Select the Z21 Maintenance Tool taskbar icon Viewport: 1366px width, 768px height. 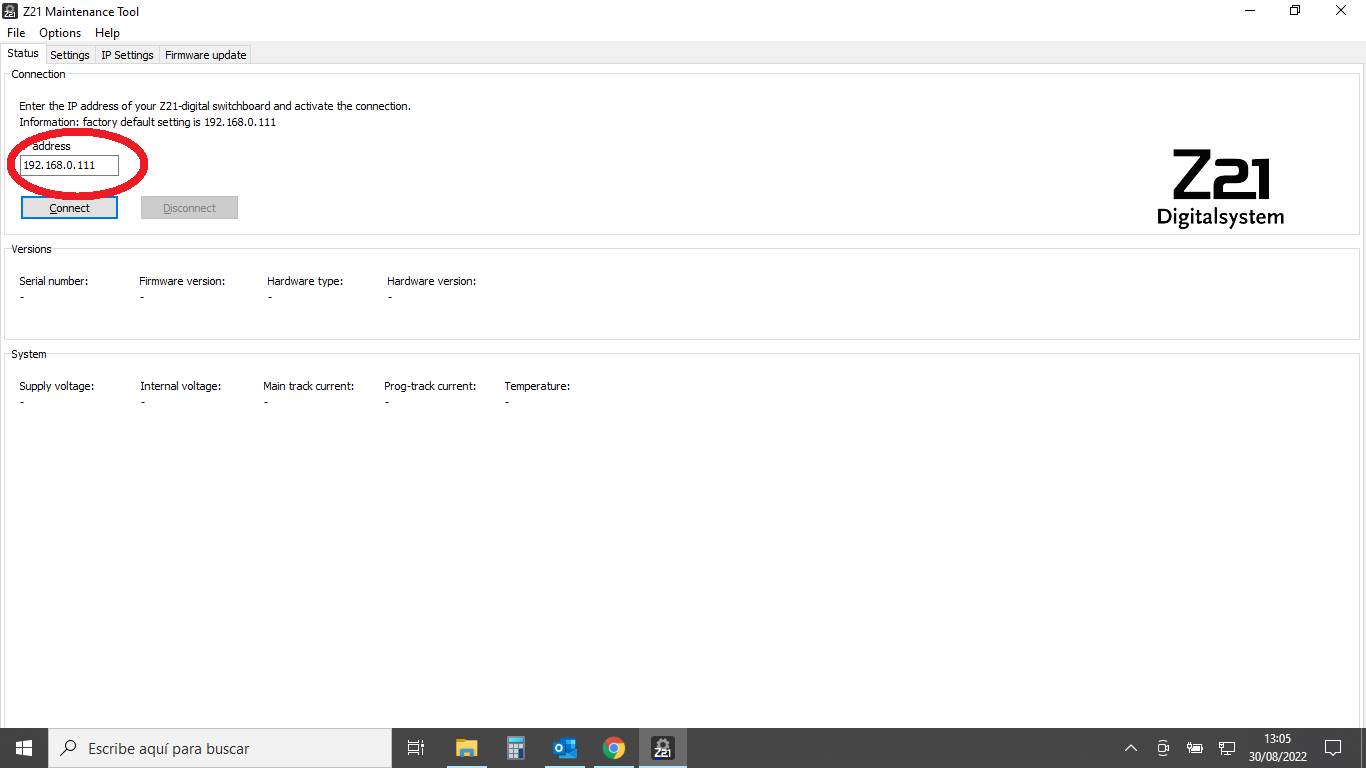point(663,748)
